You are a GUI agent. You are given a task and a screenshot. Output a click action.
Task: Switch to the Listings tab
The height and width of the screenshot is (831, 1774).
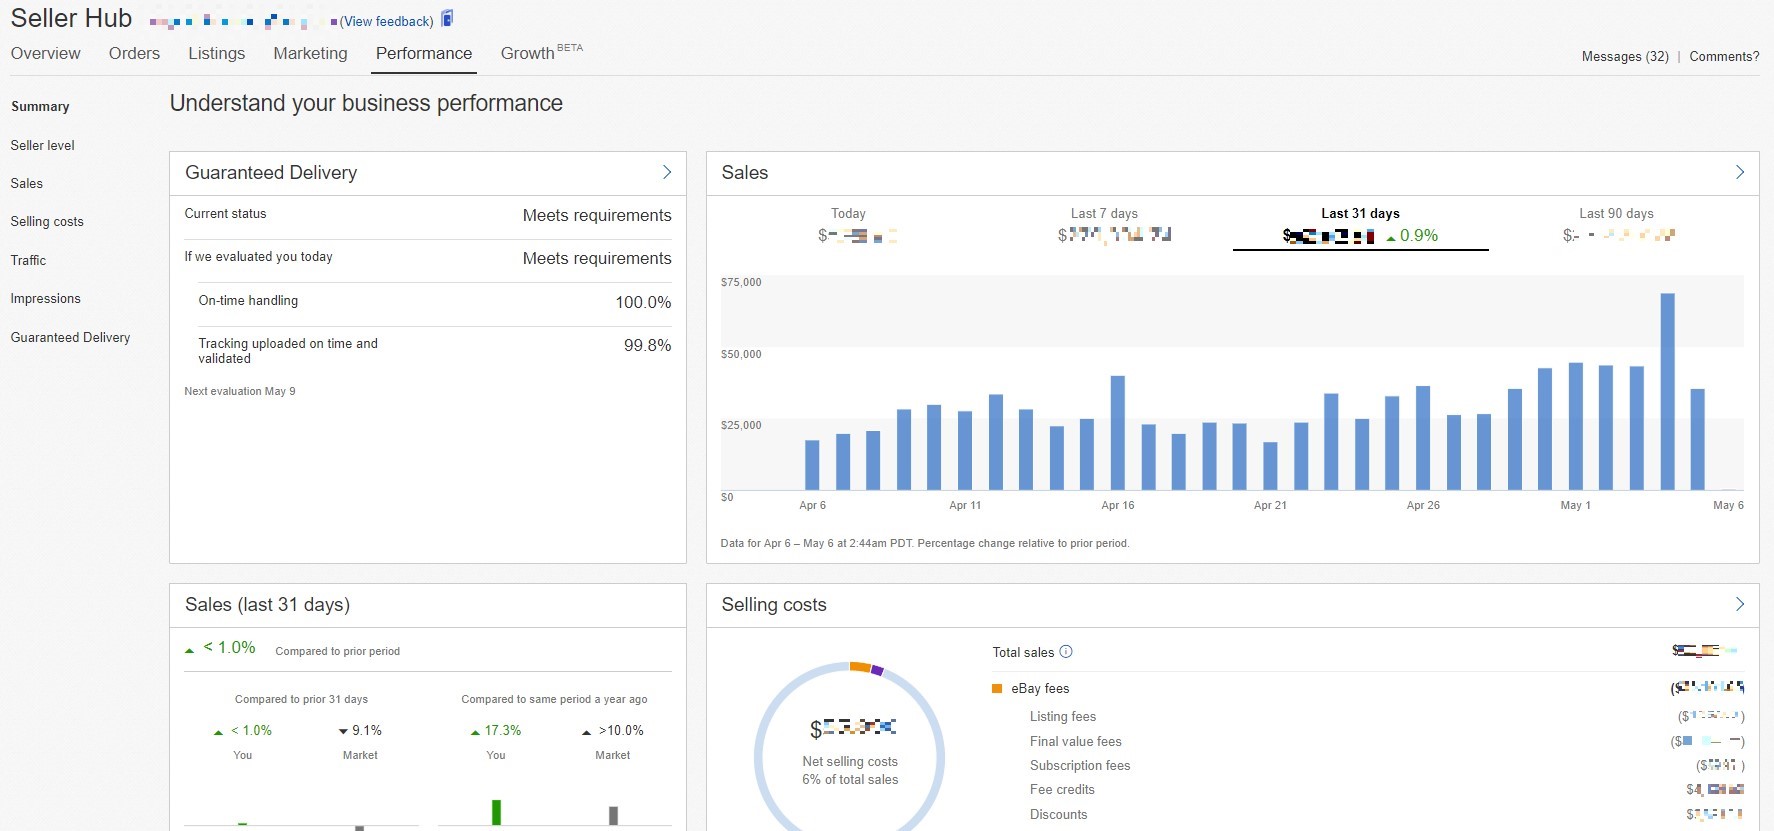(x=217, y=54)
